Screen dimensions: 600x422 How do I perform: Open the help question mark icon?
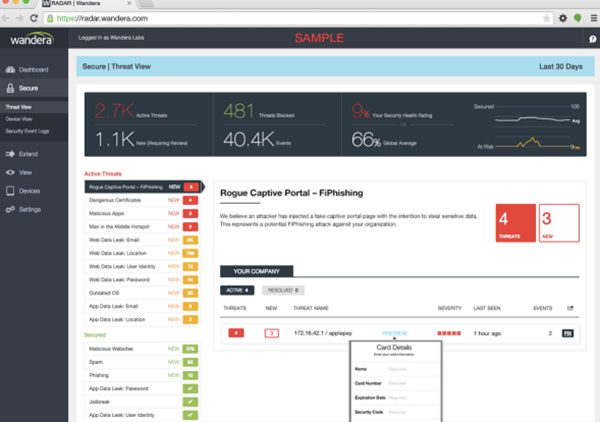(592, 39)
